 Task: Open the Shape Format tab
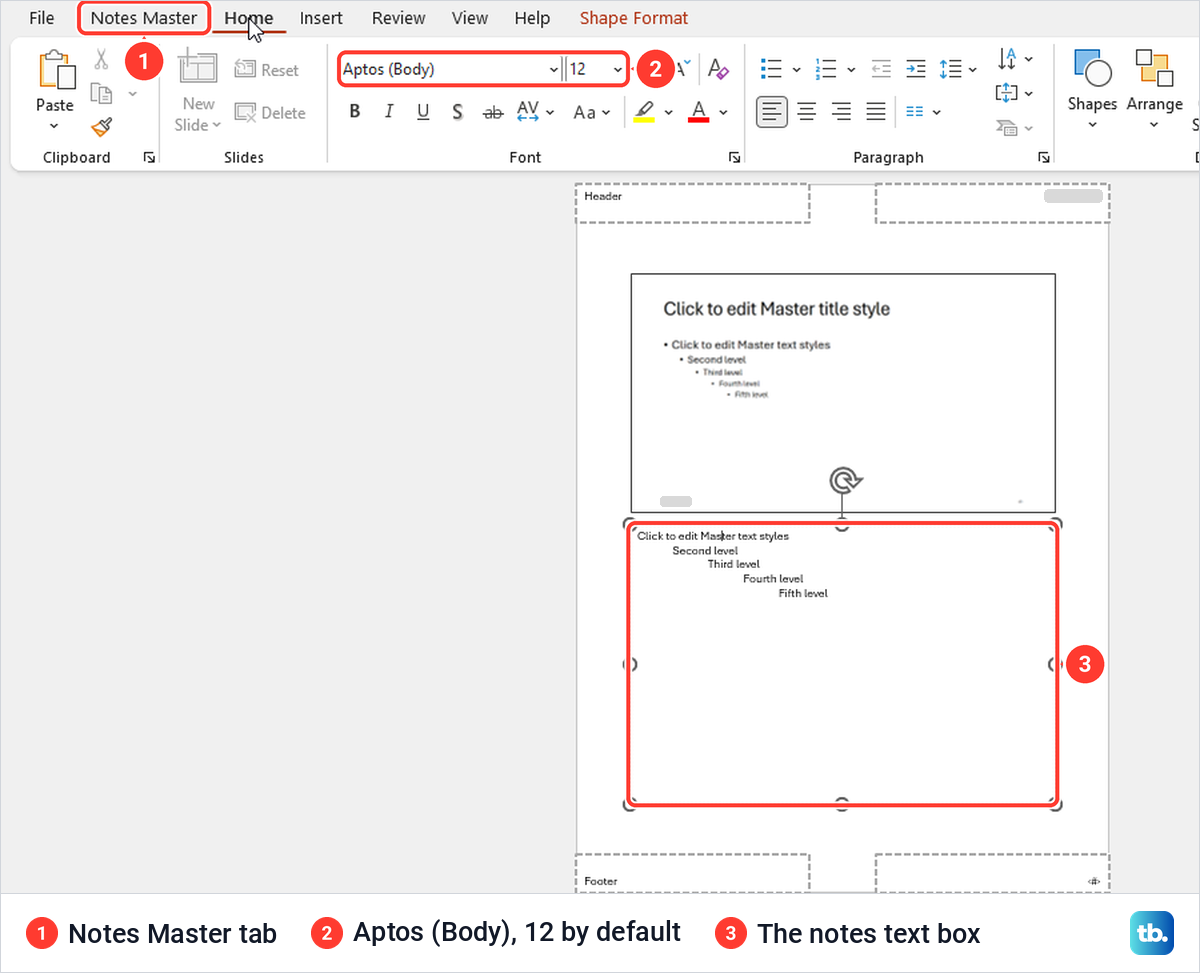pyautogui.click(x=634, y=18)
